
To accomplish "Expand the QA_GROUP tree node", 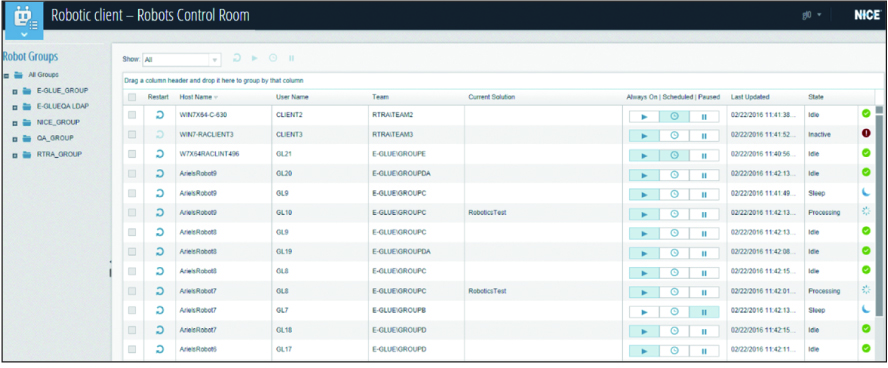I will [x=15, y=138].
